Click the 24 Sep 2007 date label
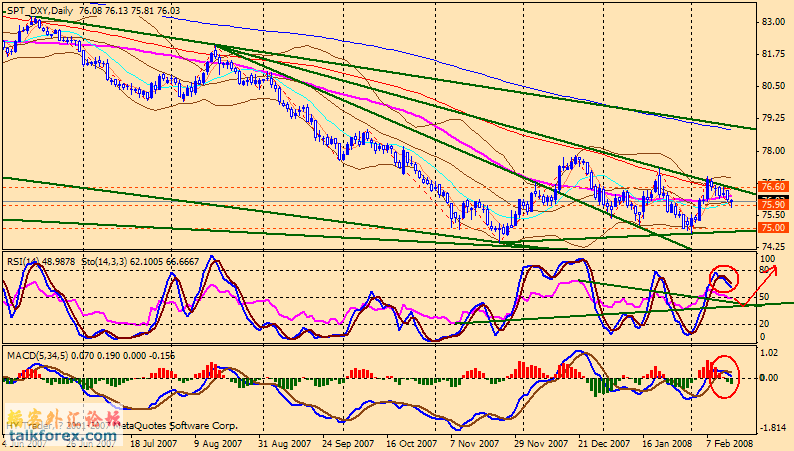This screenshot has width=794, height=451. click(348, 443)
